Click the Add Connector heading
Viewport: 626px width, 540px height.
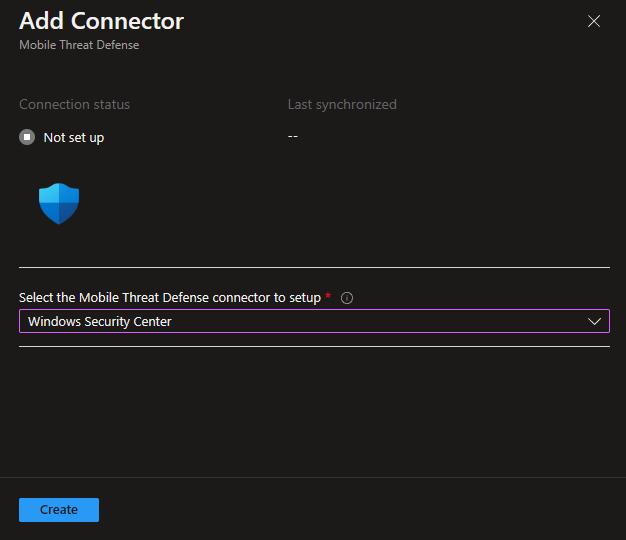(x=101, y=20)
